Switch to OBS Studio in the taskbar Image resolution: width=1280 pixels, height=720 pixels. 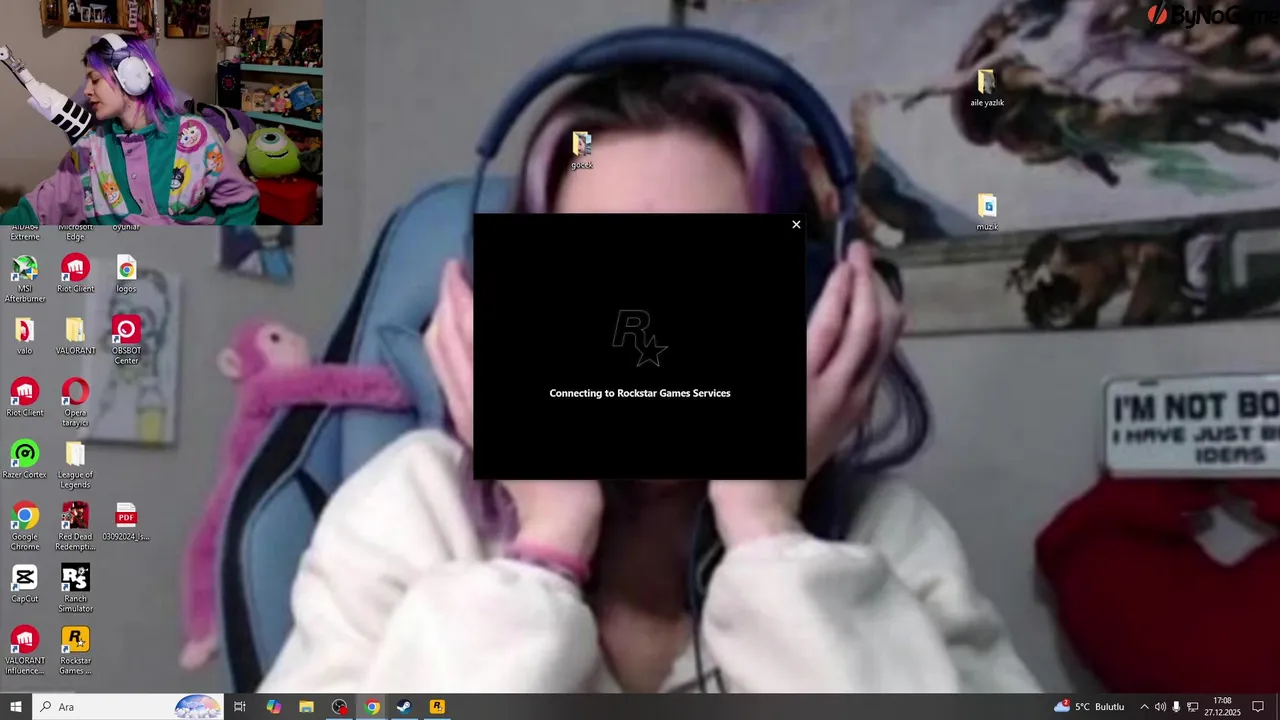pyautogui.click(x=339, y=707)
